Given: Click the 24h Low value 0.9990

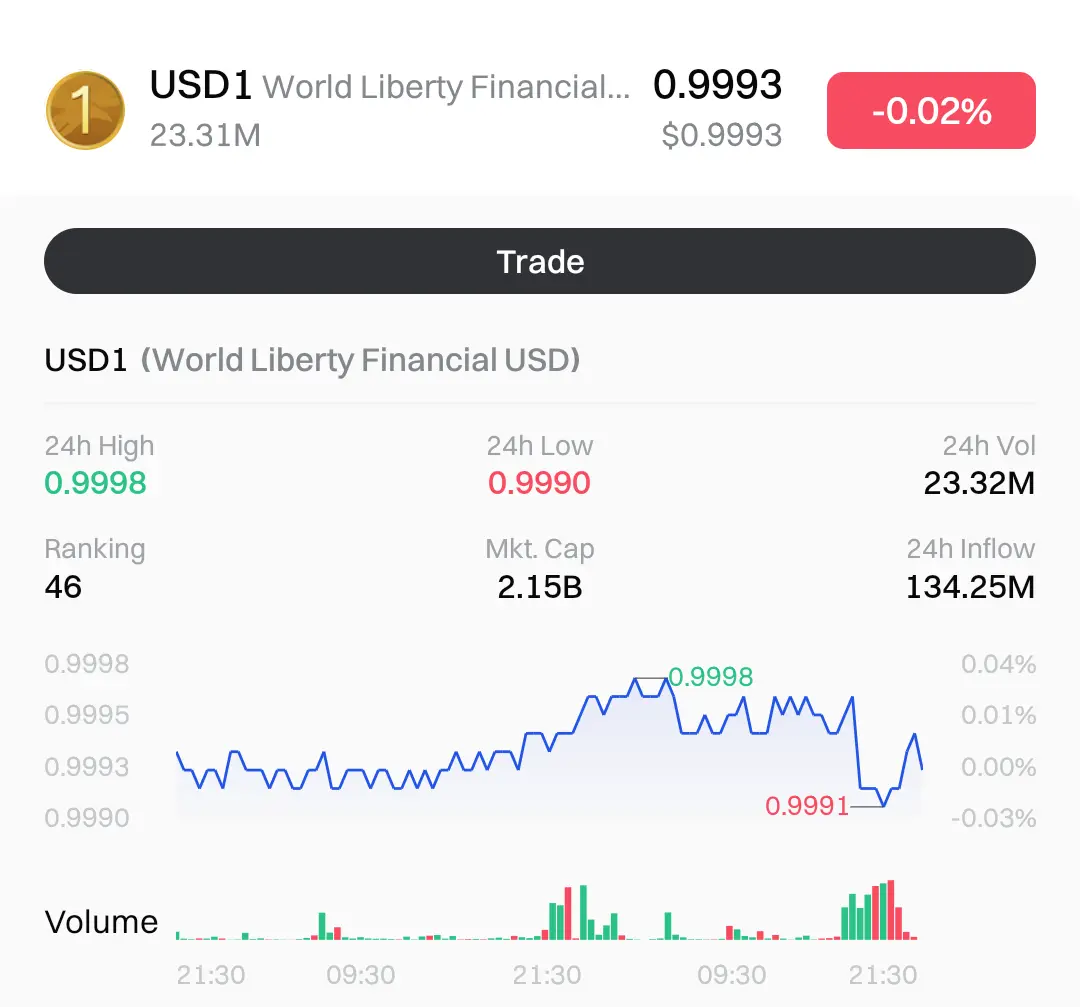Looking at the screenshot, I should coord(539,483).
